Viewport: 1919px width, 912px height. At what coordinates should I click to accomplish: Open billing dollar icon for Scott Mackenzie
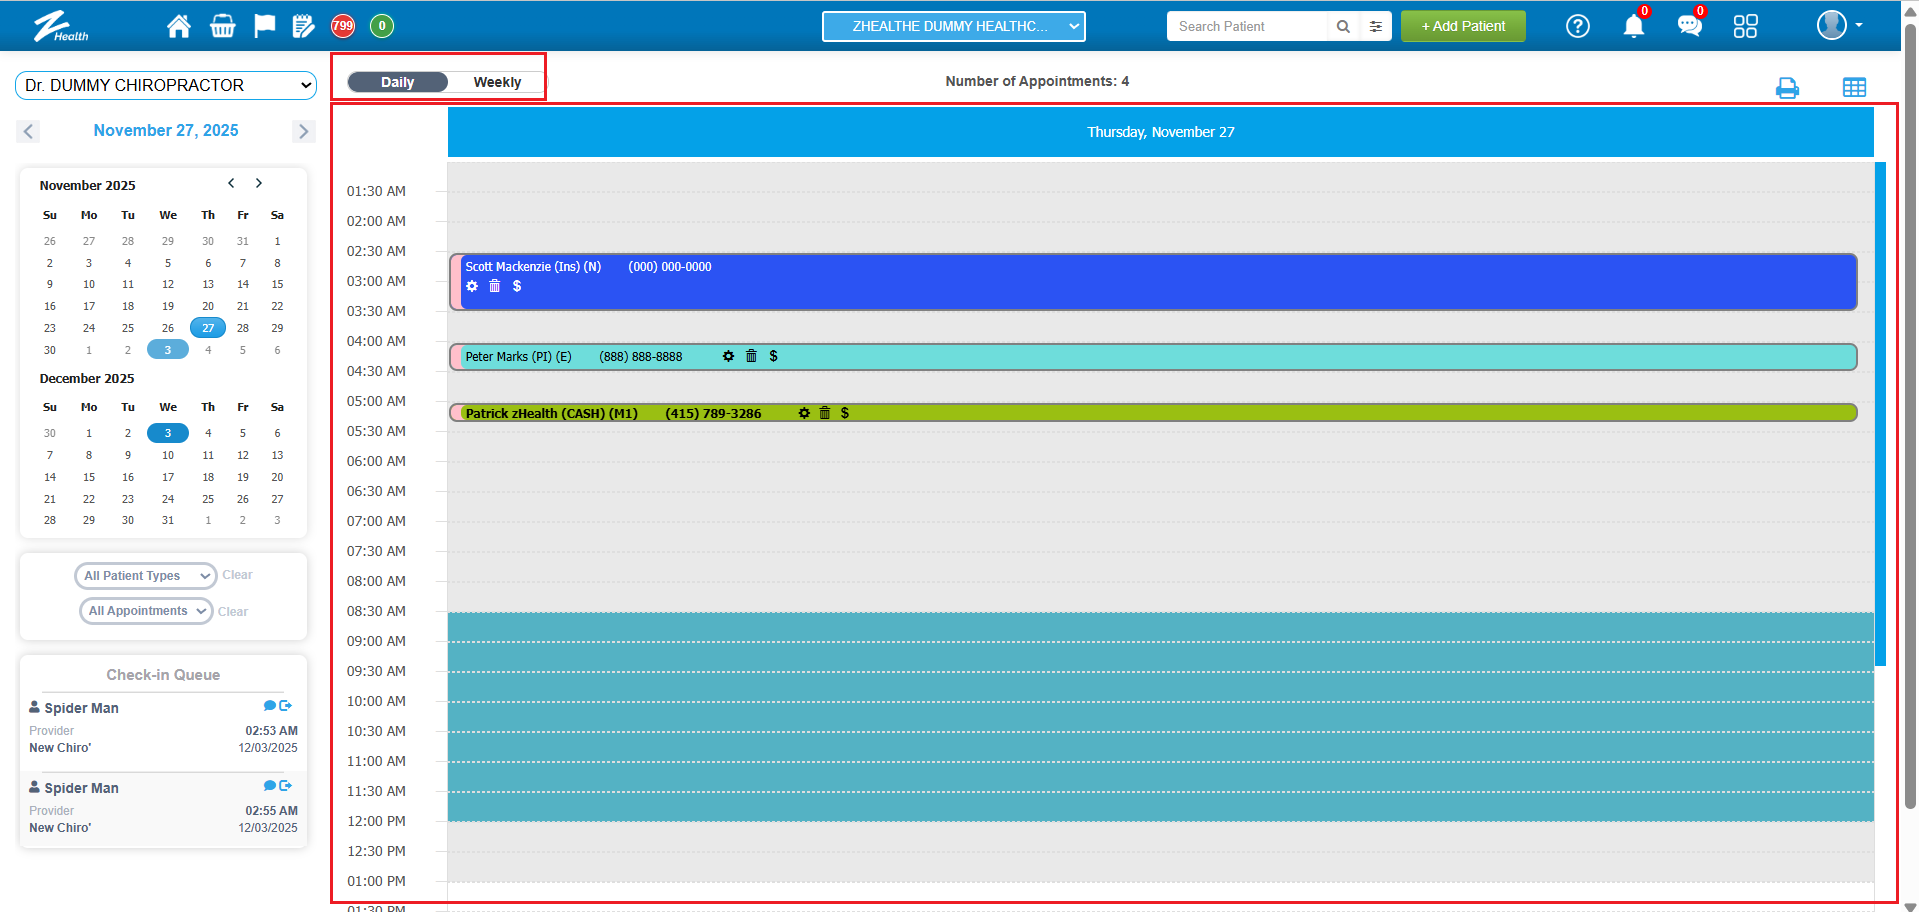517,286
